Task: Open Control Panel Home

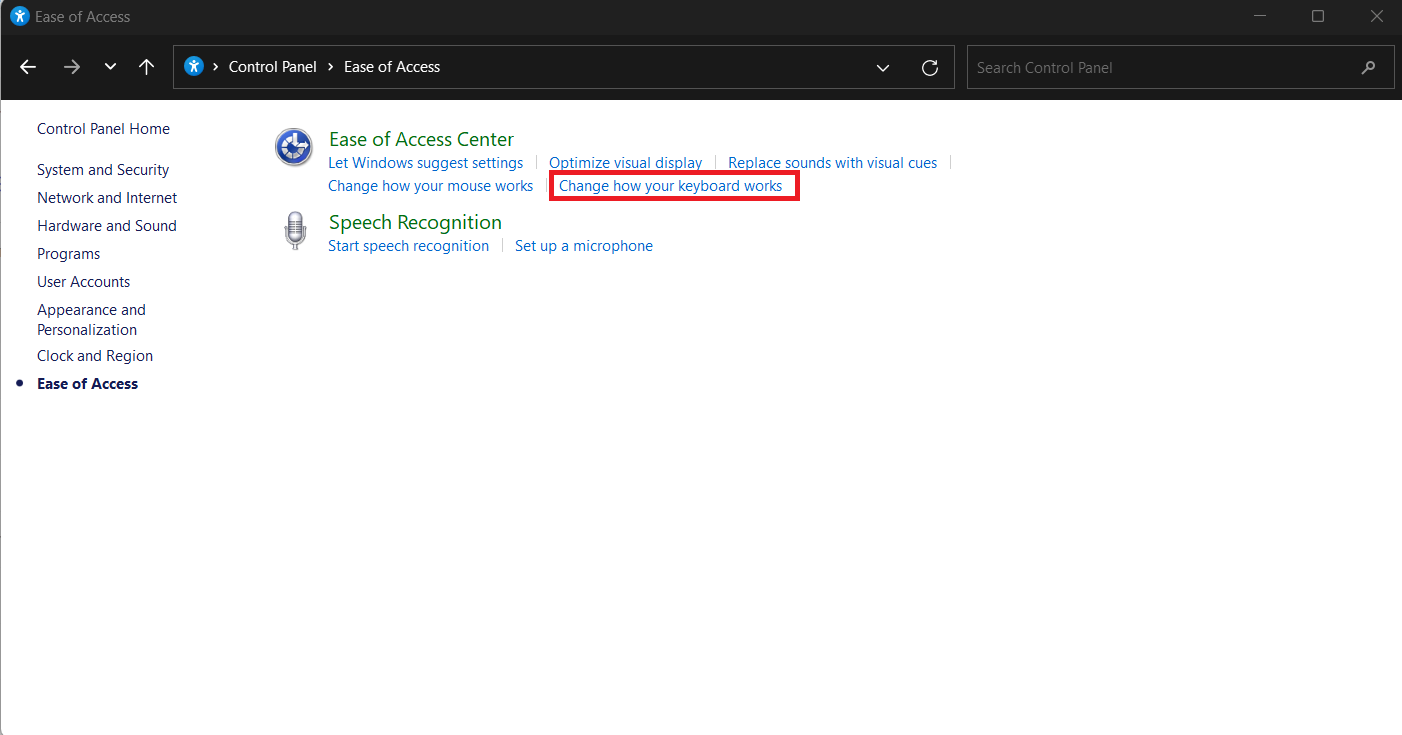Action: tap(103, 129)
